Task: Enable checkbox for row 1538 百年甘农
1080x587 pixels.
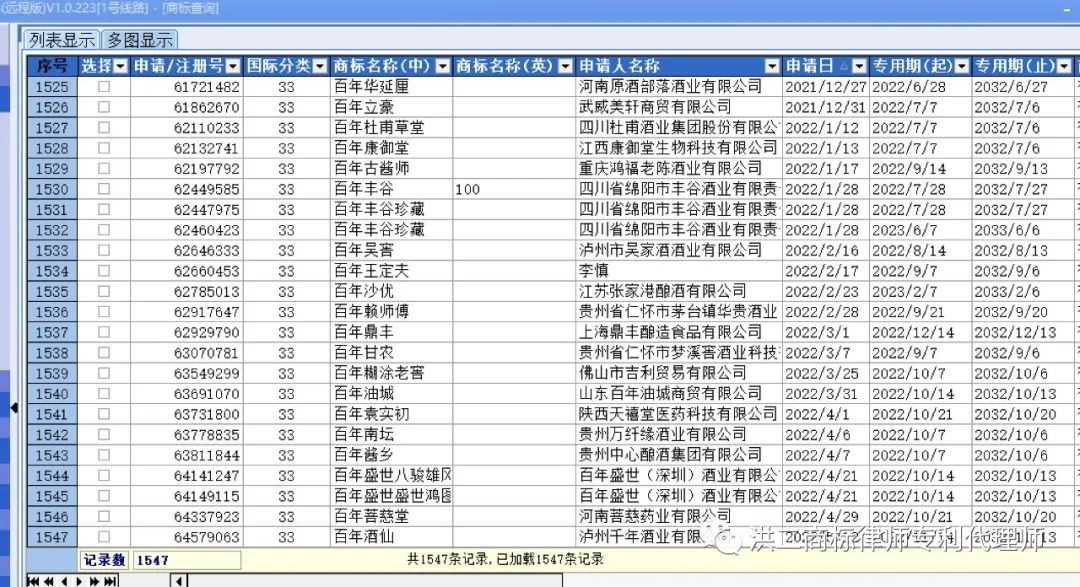Action: 104,353
